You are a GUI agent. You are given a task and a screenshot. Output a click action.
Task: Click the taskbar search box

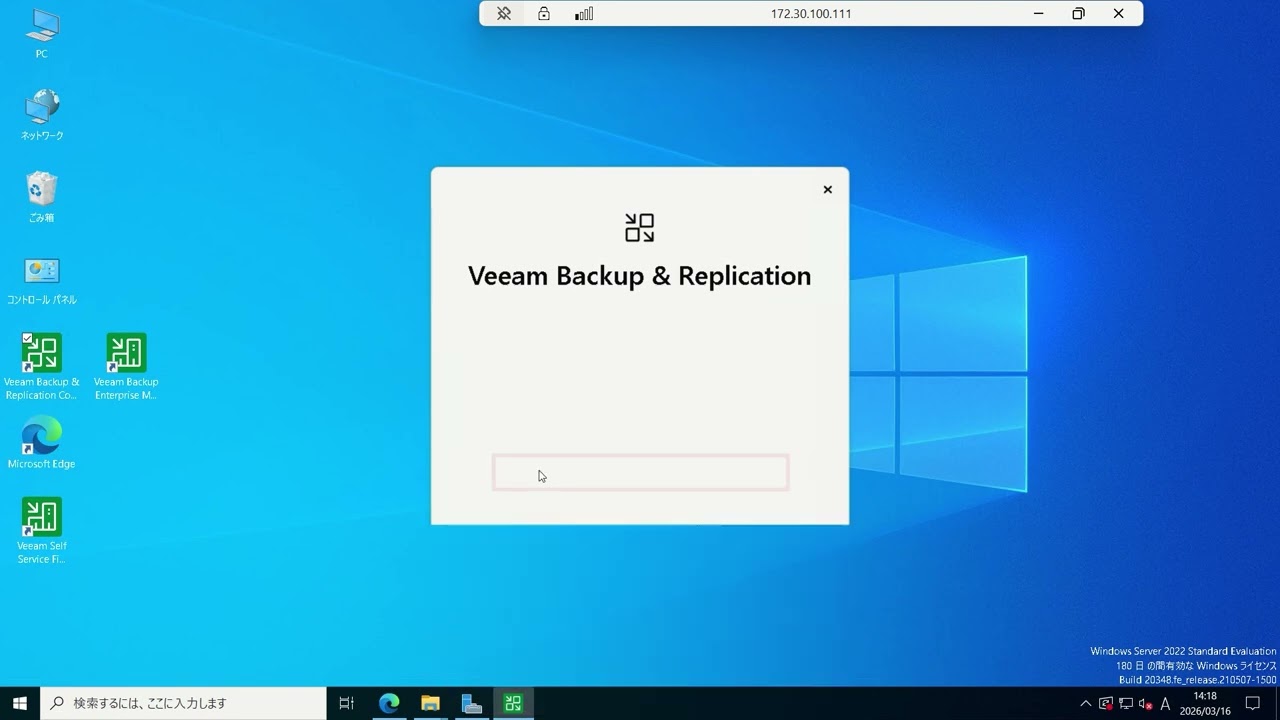[x=183, y=703]
